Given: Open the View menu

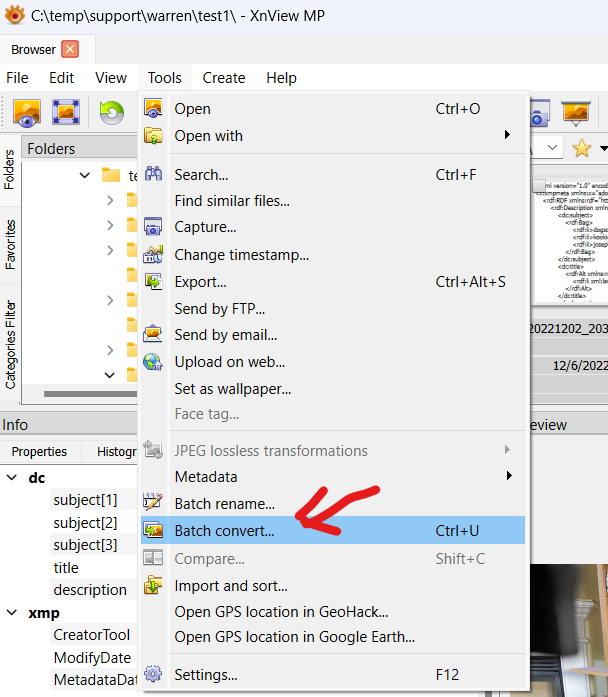Looking at the screenshot, I should click(111, 78).
